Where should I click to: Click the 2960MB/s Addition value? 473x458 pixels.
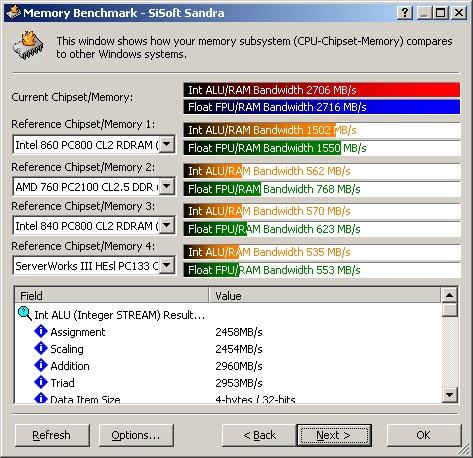point(239,366)
